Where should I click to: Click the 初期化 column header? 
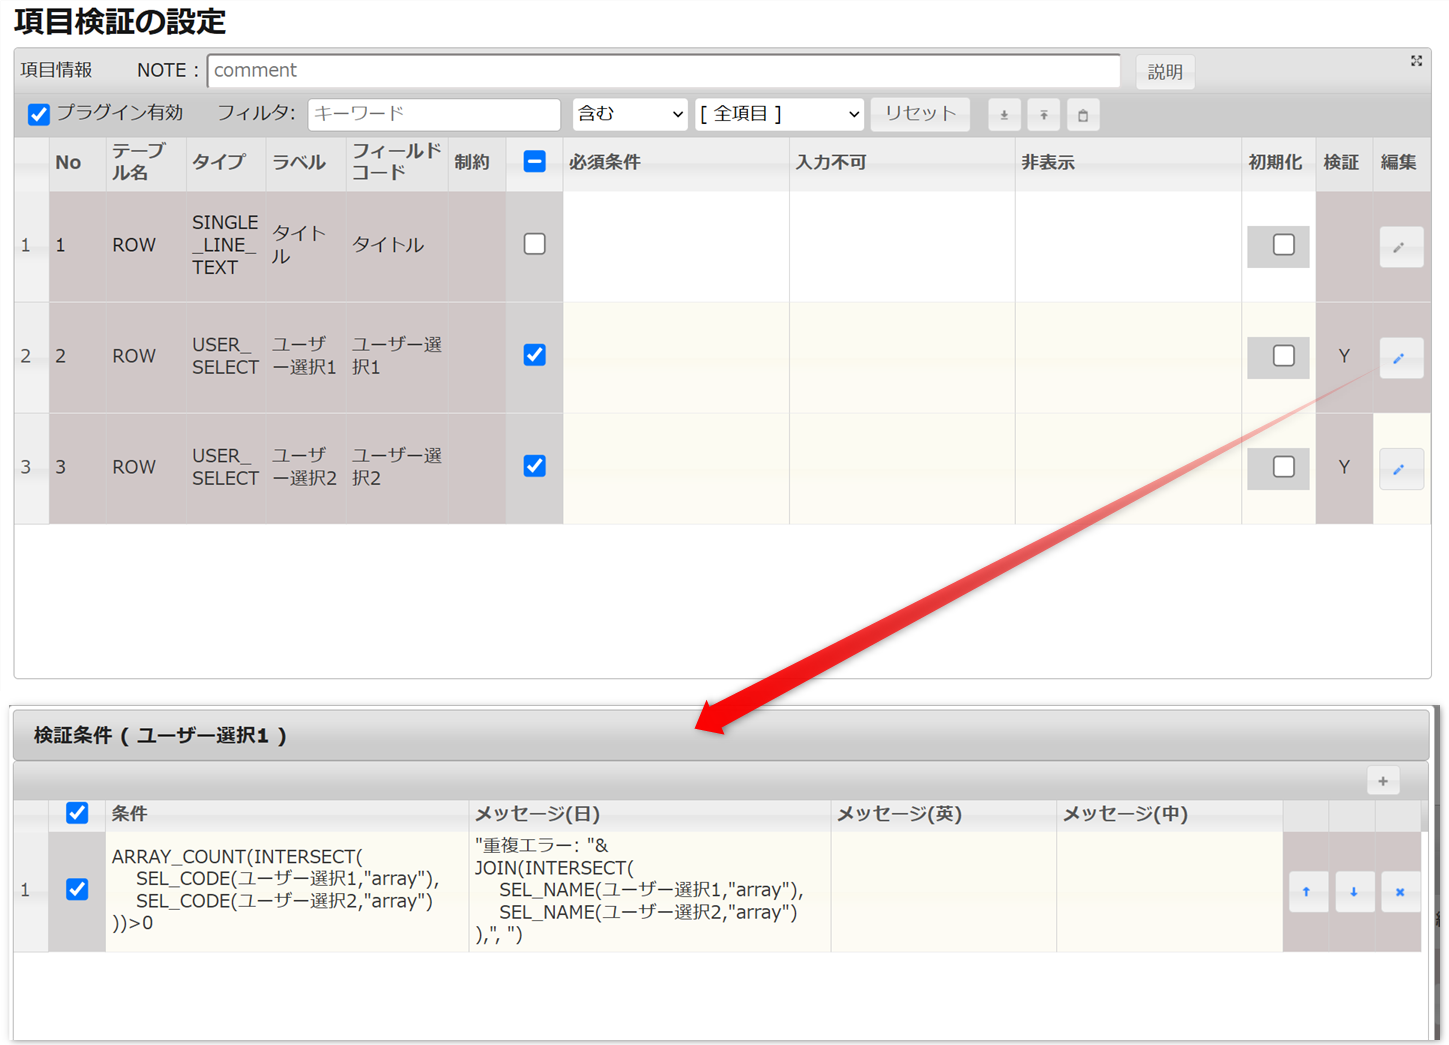point(1278,162)
